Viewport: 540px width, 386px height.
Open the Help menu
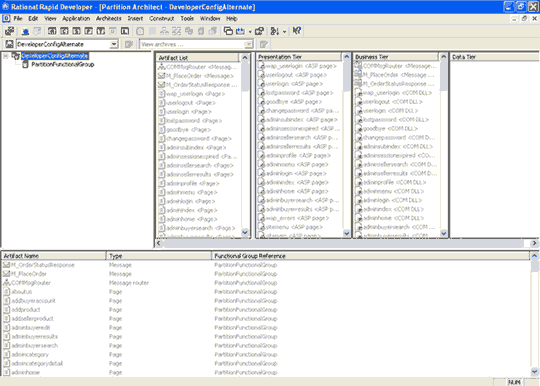tap(232, 18)
